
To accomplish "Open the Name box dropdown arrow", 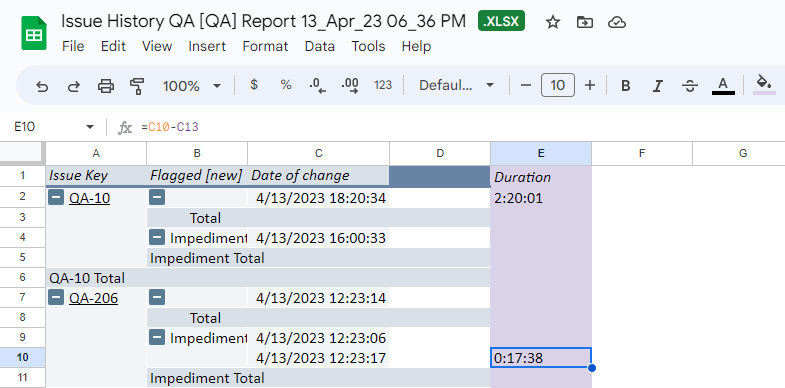I will [x=90, y=127].
